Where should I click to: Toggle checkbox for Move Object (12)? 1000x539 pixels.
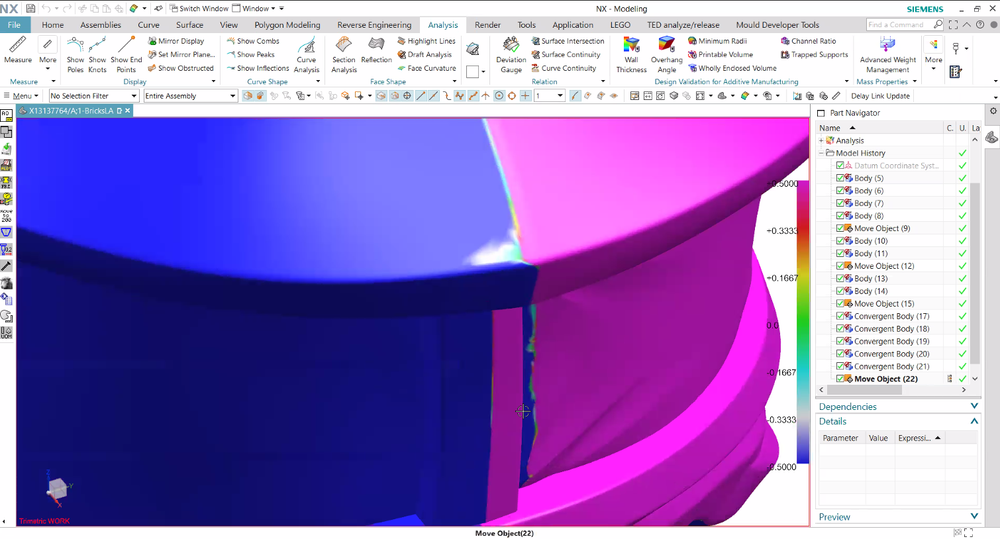point(840,266)
